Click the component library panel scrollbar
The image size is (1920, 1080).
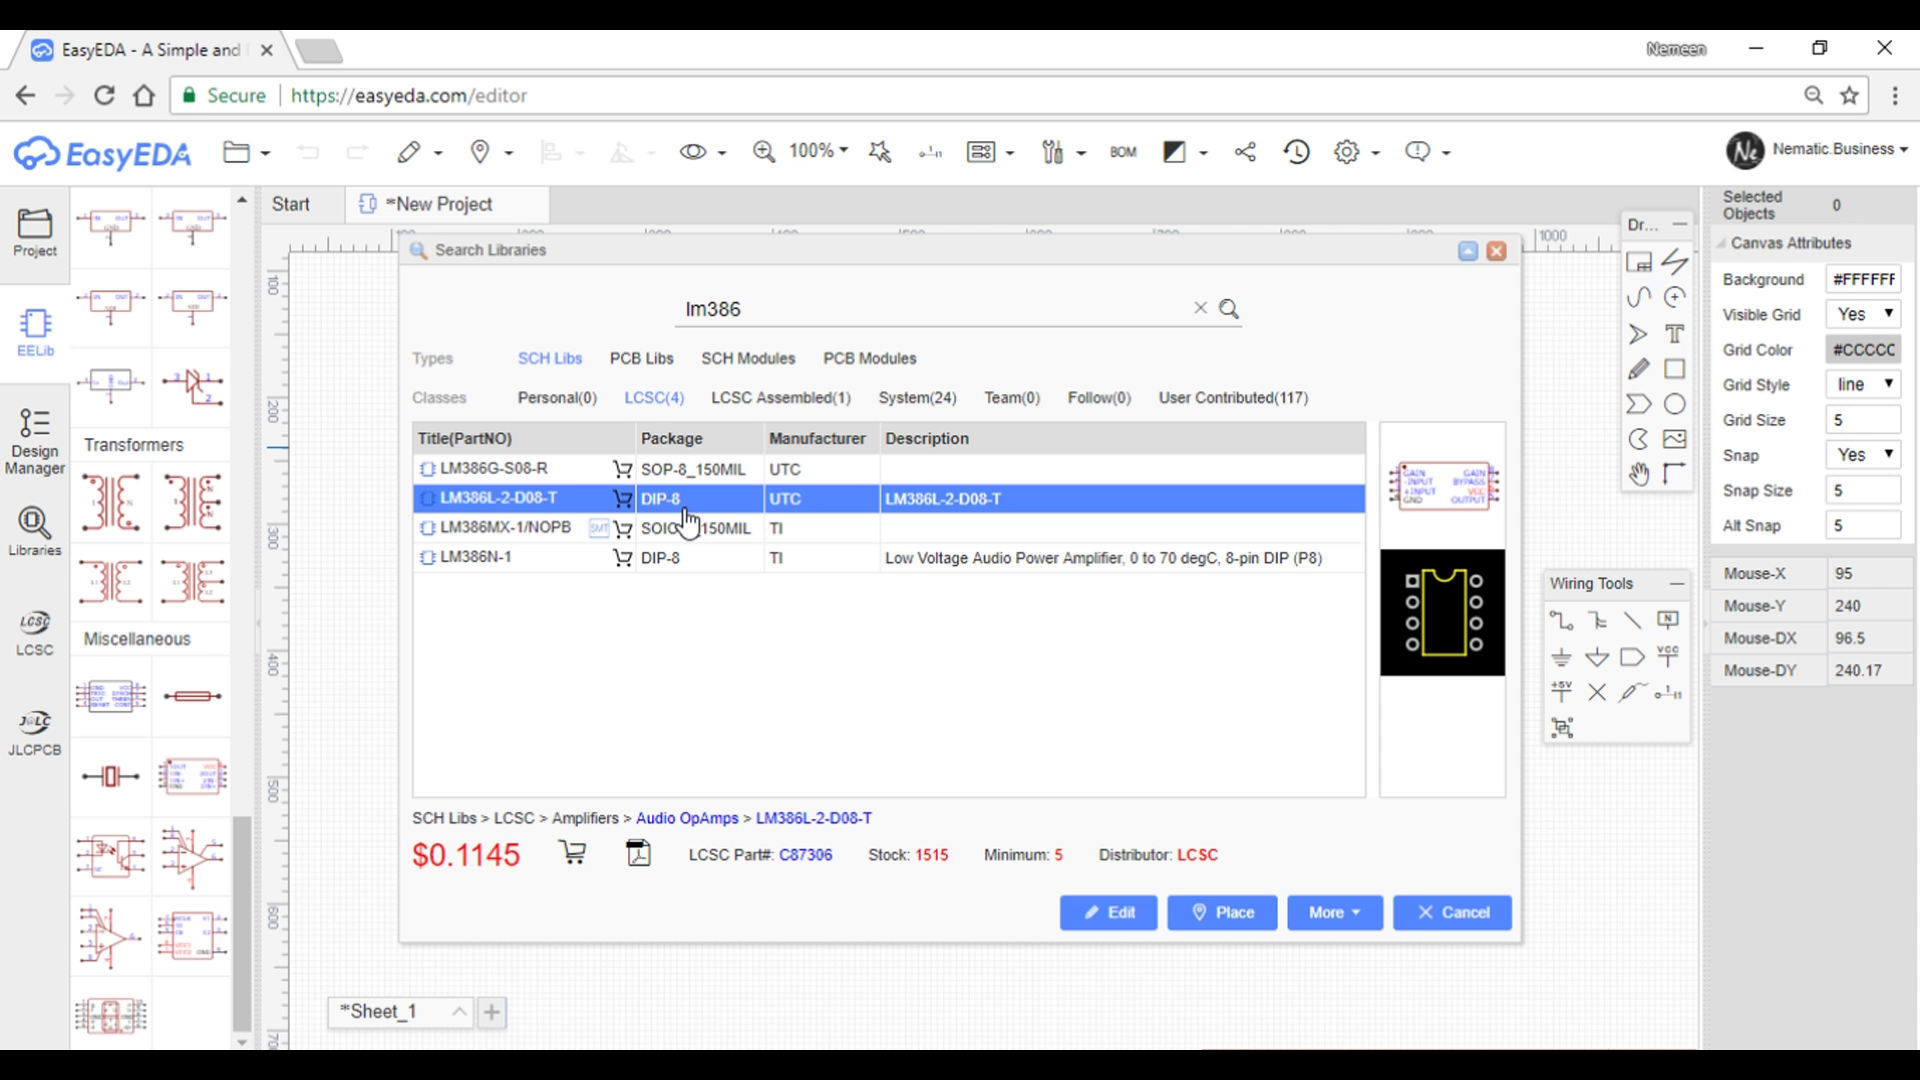click(x=242, y=923)
